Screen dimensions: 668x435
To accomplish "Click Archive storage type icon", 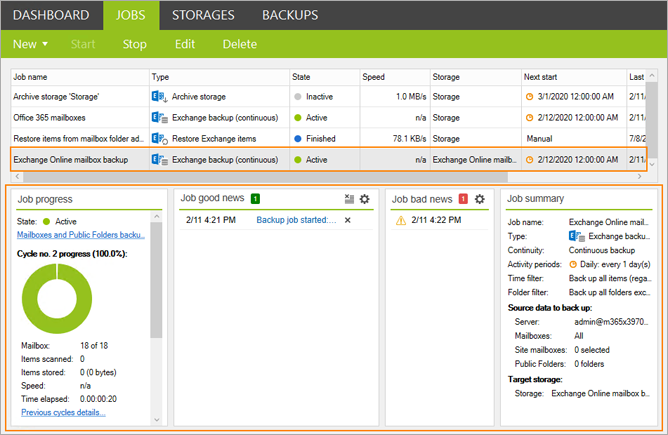I will pyautogui.click(x=159, y=97).
